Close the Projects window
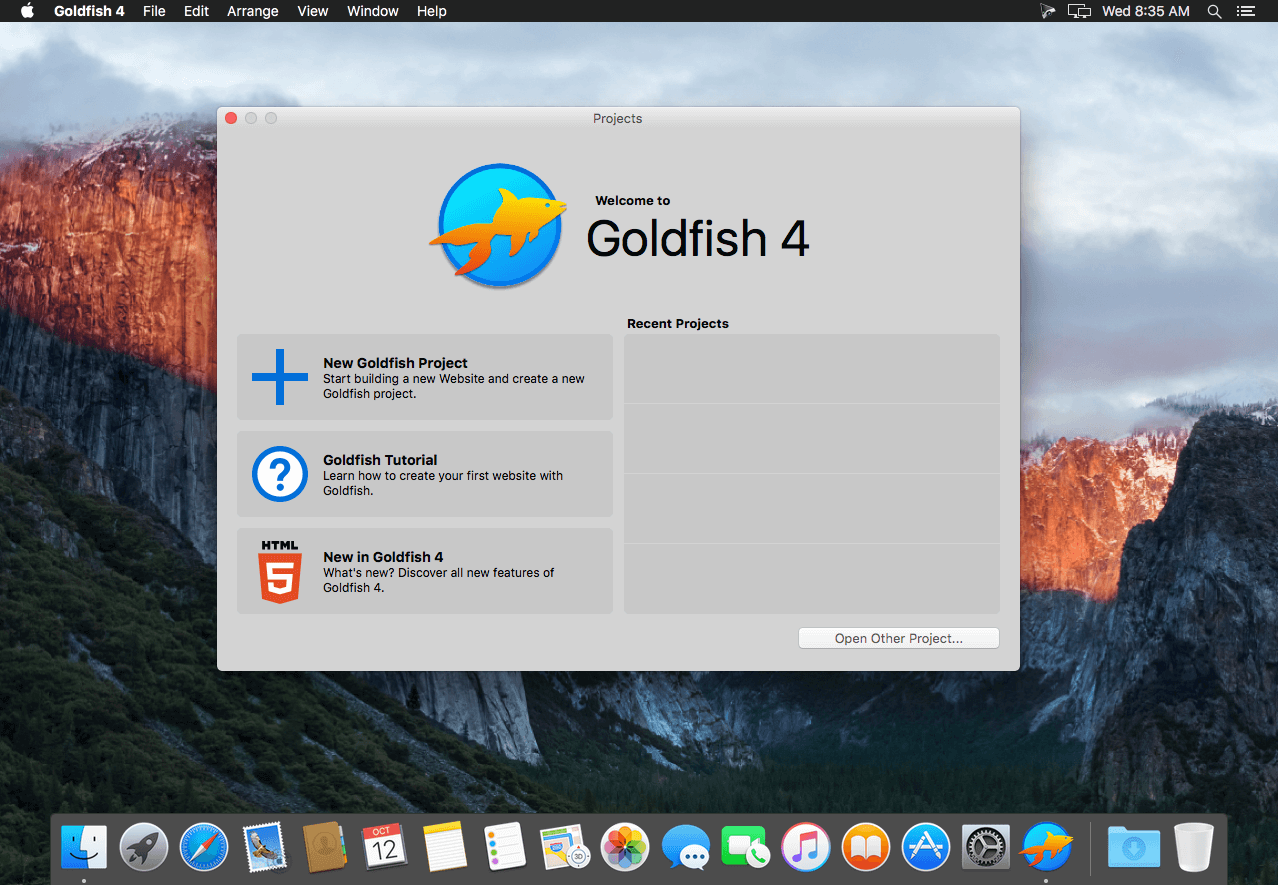Viewport: 1278px width, 885px height. [231, 118]
